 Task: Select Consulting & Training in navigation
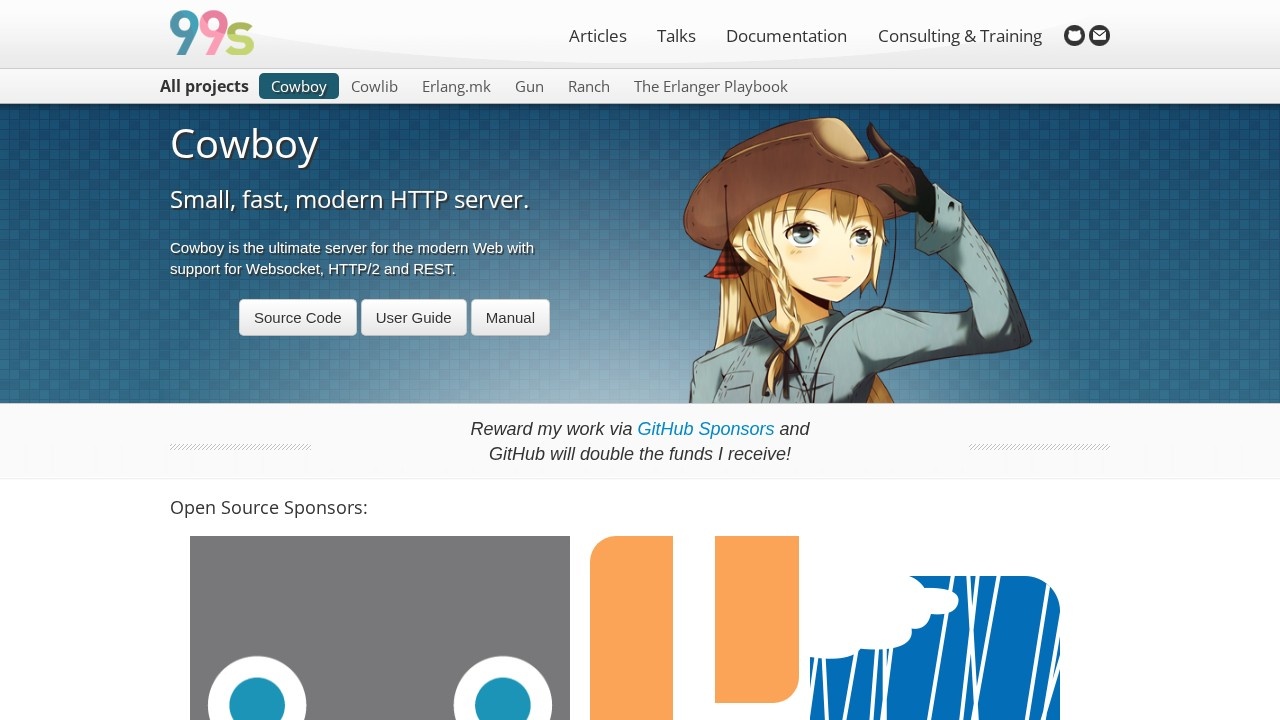pos(960,36)
